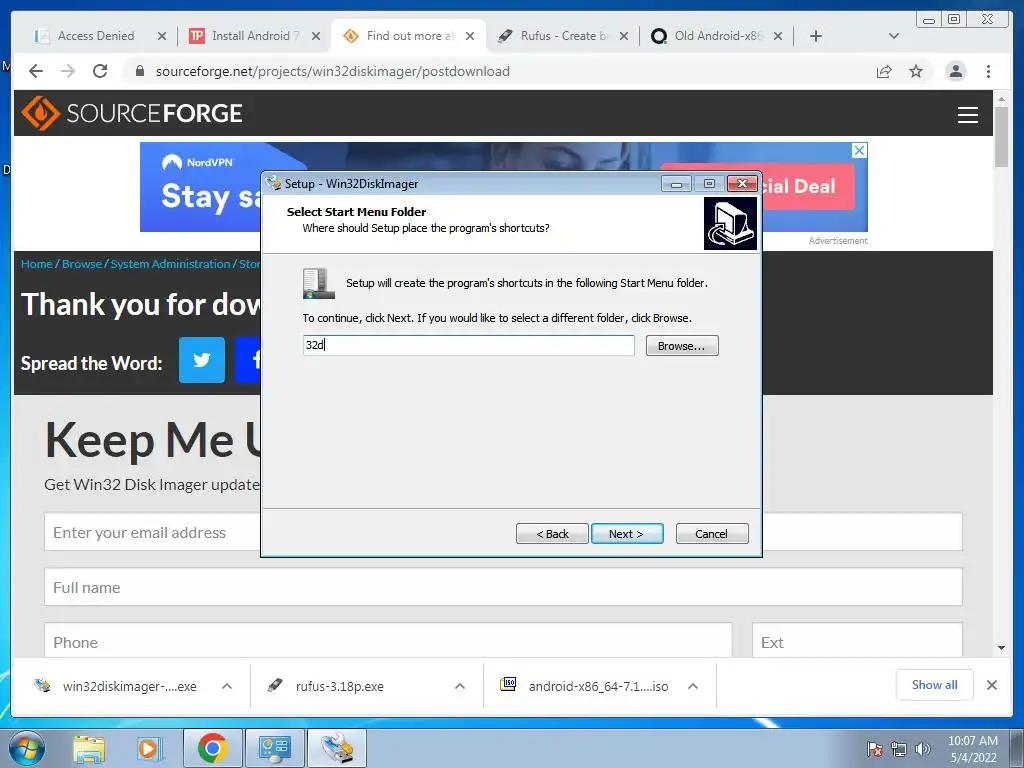Close the Old Android-x86 tab
Screen dimensions: 1024x768
click(x=778, y=36)
